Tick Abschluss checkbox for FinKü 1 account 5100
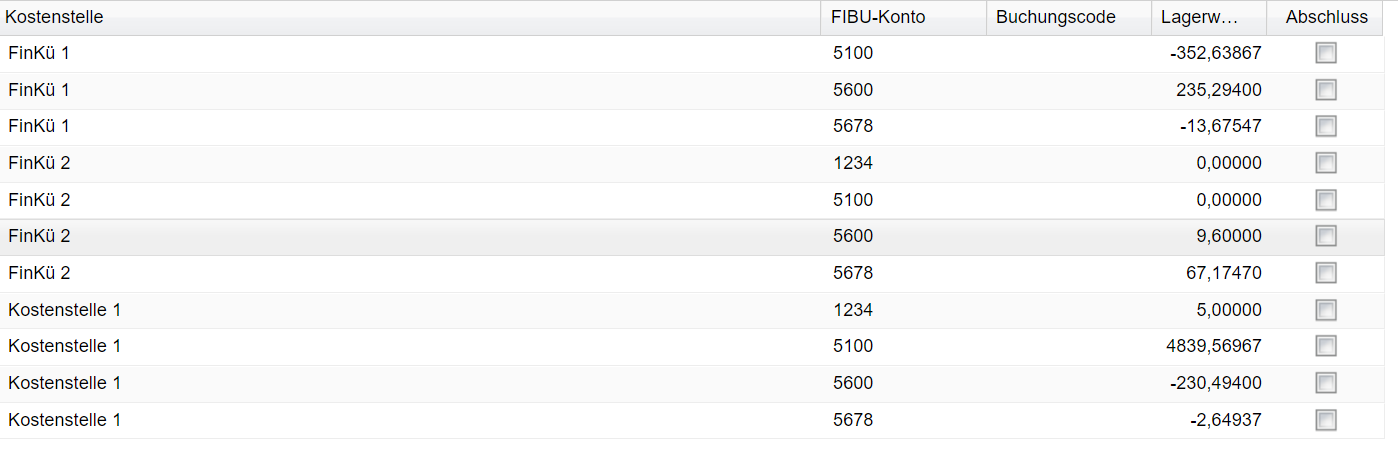This screenshot has height=456, width=1398. click(x=1326, y=54)
